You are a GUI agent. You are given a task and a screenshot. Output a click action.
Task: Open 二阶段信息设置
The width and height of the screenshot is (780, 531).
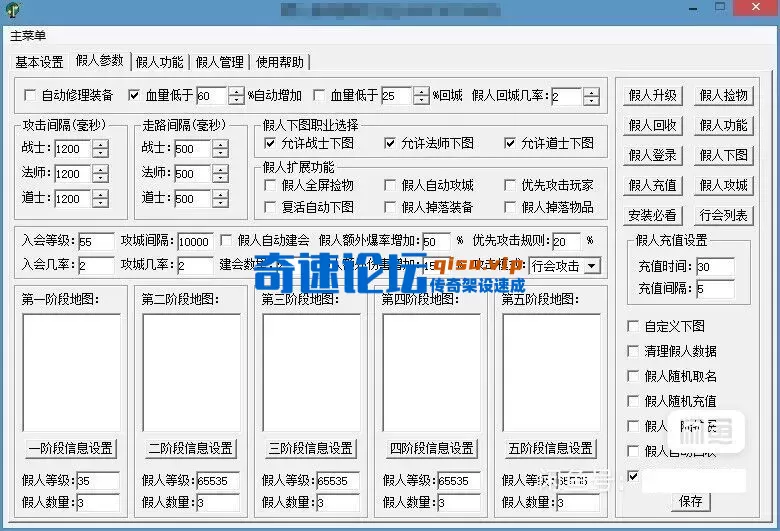tap(191, 448)
